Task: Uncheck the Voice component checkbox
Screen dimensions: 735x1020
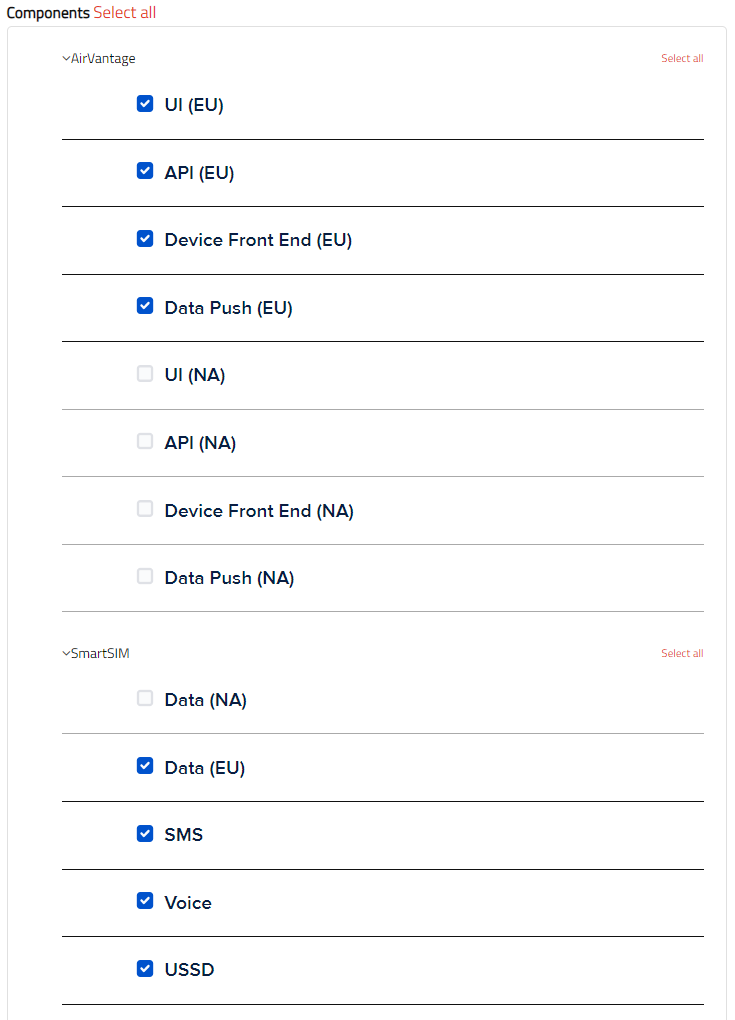Action: pyautogui.click(x=145, y=901)
